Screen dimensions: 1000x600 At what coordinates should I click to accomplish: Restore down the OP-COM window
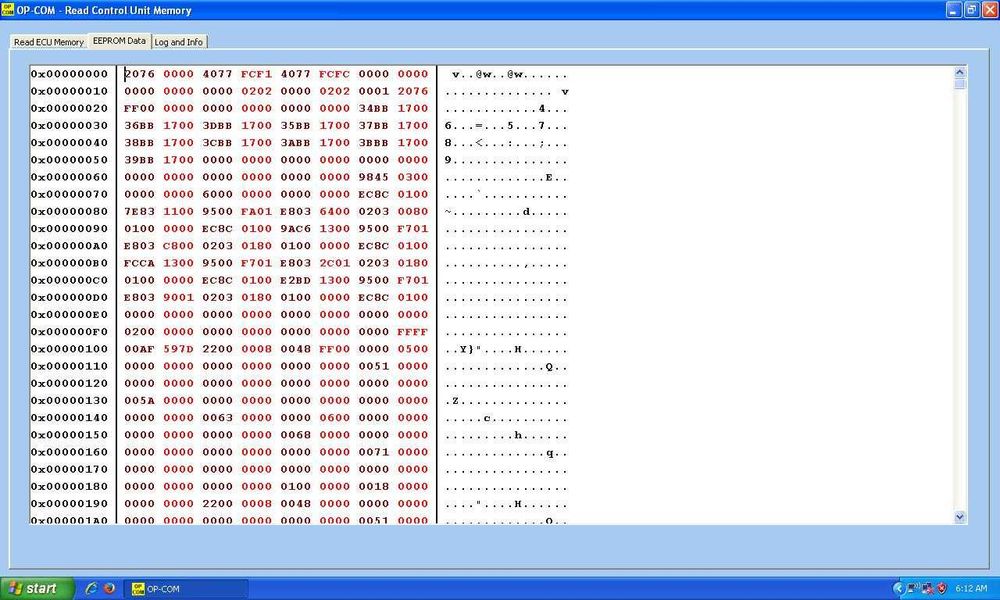[971, 10]
